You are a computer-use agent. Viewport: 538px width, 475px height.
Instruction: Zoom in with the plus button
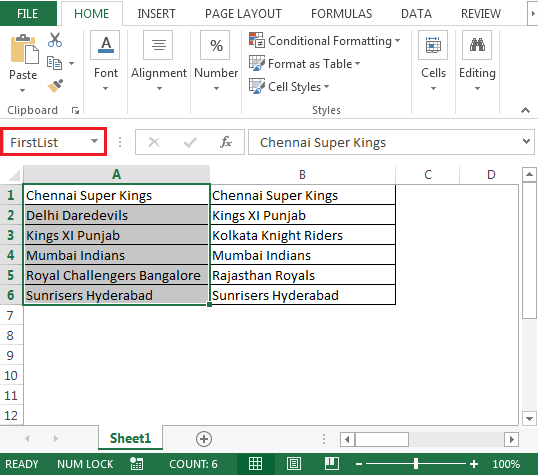(x=474, y=464)
